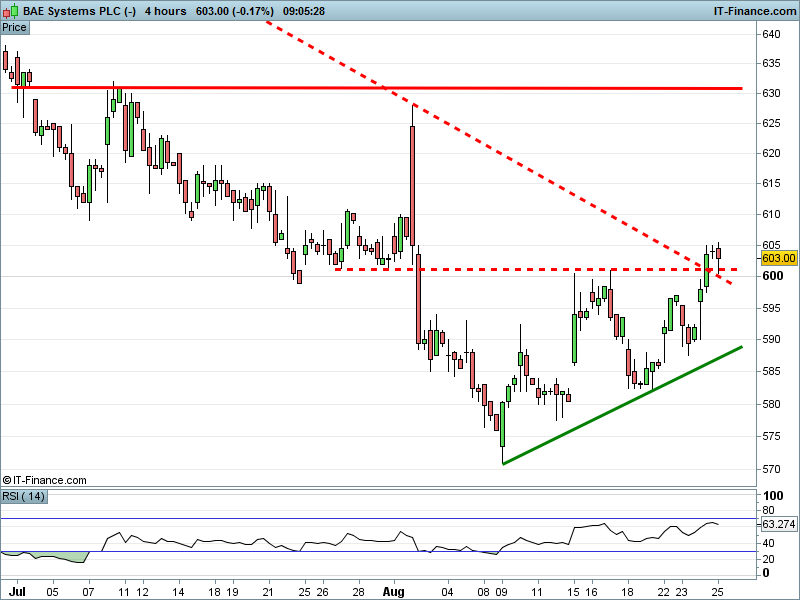Click the 570 price axis label

(771, 469)
